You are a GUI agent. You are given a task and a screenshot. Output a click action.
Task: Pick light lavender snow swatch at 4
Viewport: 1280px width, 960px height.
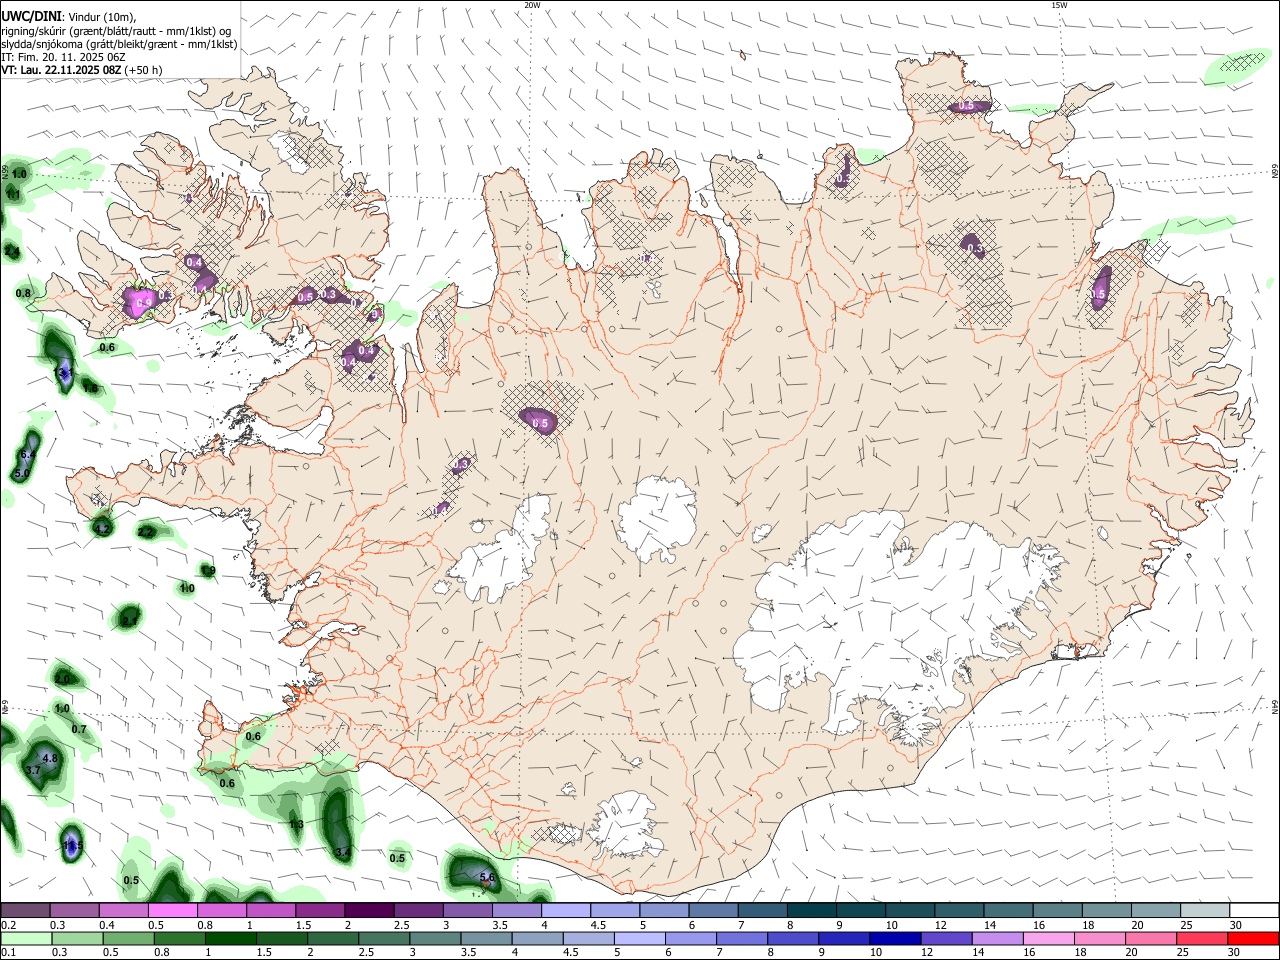[565, 910]
